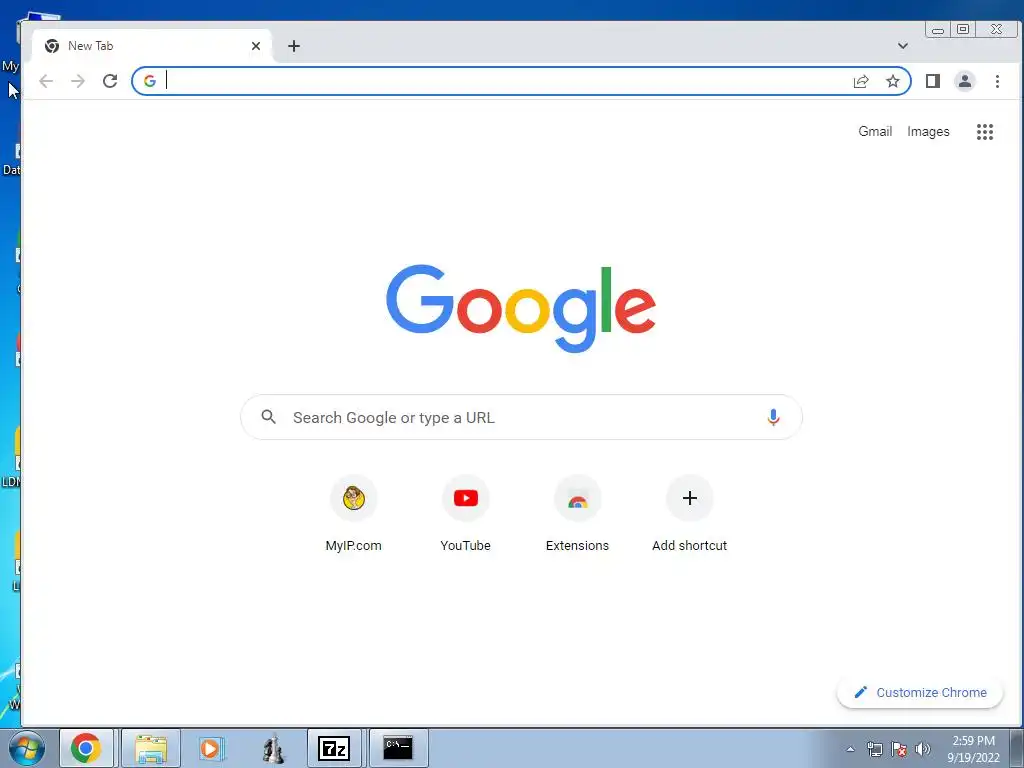
Task: Go forward with the forward arrow
Action: tap(78, 81)
